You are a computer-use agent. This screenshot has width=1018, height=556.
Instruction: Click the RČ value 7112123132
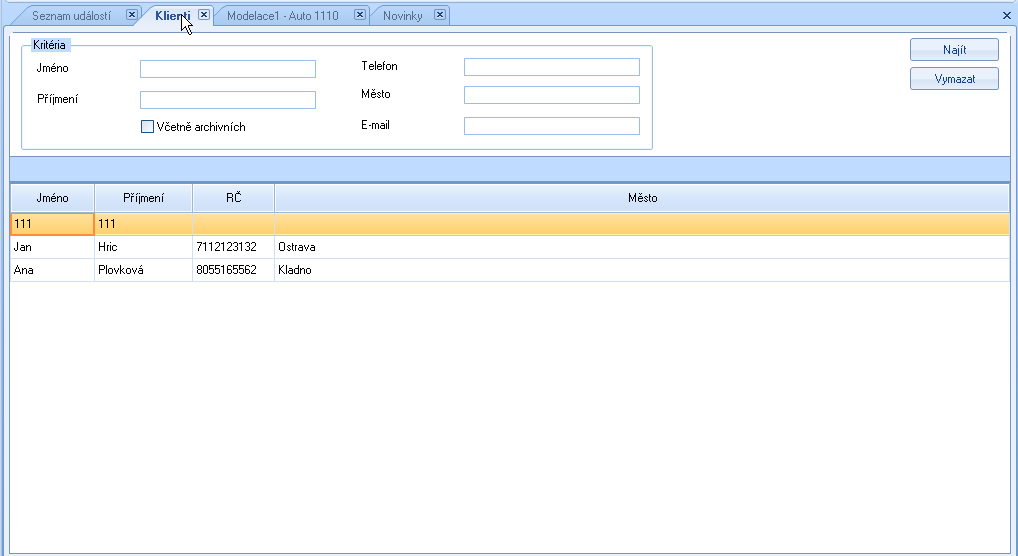[234, 247]
